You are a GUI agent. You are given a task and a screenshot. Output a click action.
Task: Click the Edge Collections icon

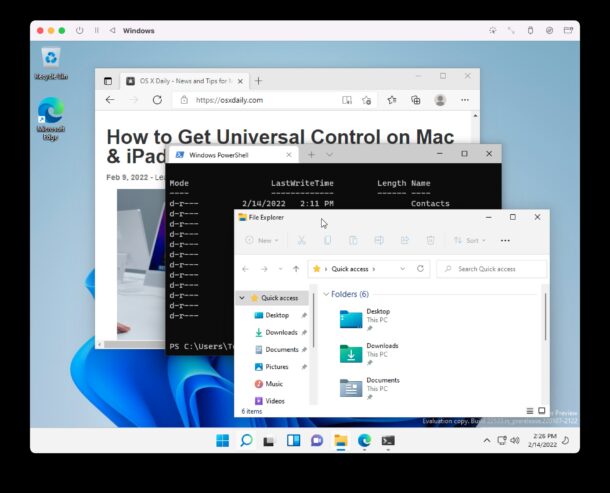click(x=415, y=100)
